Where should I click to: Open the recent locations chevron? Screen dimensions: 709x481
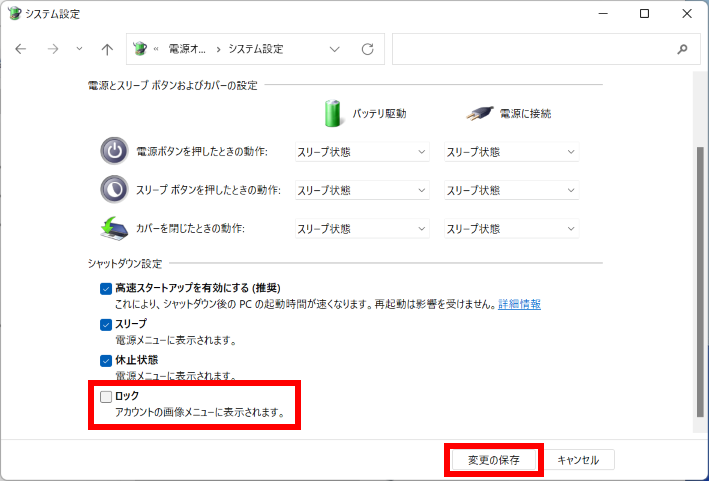click(x=80, y=49)
